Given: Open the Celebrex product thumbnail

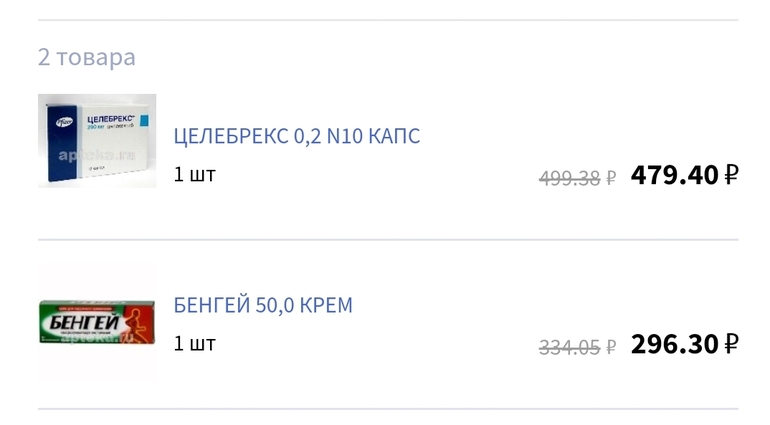Looking at the screenshot, I should 97,140.
